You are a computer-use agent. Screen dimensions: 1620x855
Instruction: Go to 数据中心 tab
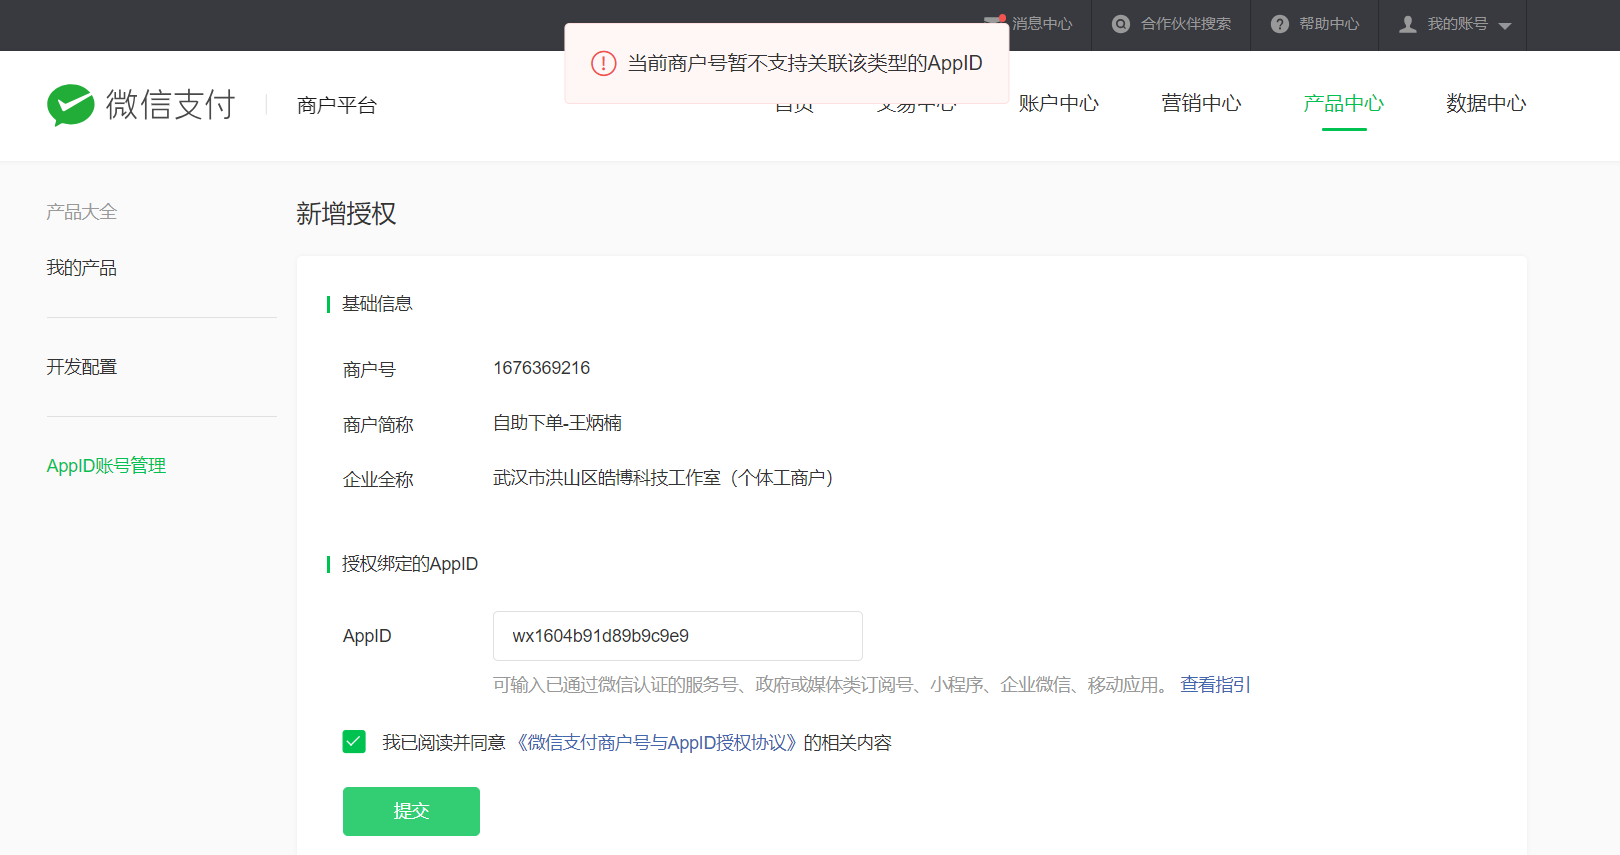(1486, 103)
